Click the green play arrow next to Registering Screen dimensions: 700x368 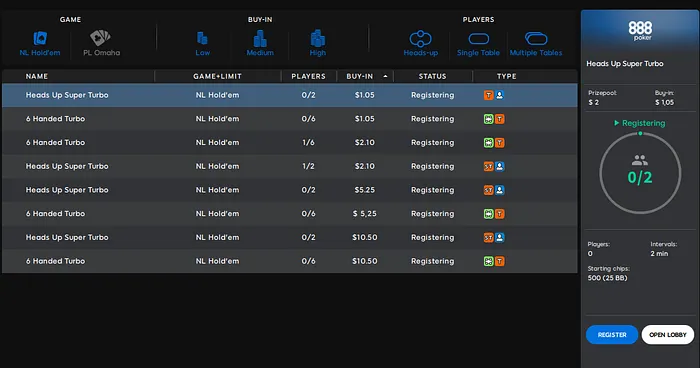click(617, 123)
